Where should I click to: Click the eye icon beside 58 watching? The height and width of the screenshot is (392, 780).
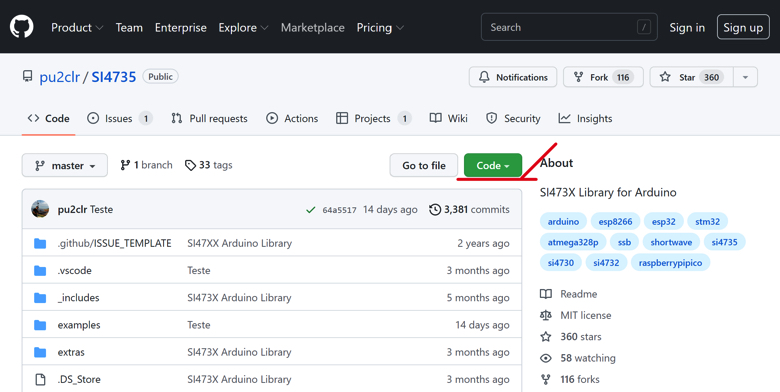pyautogui.click(x=546, y=358)
